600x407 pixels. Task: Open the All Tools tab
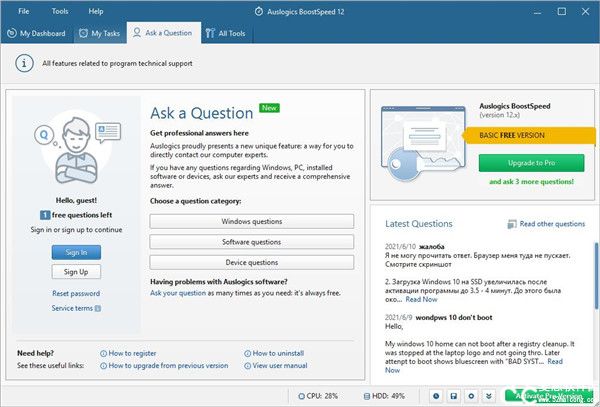point(229,33)
